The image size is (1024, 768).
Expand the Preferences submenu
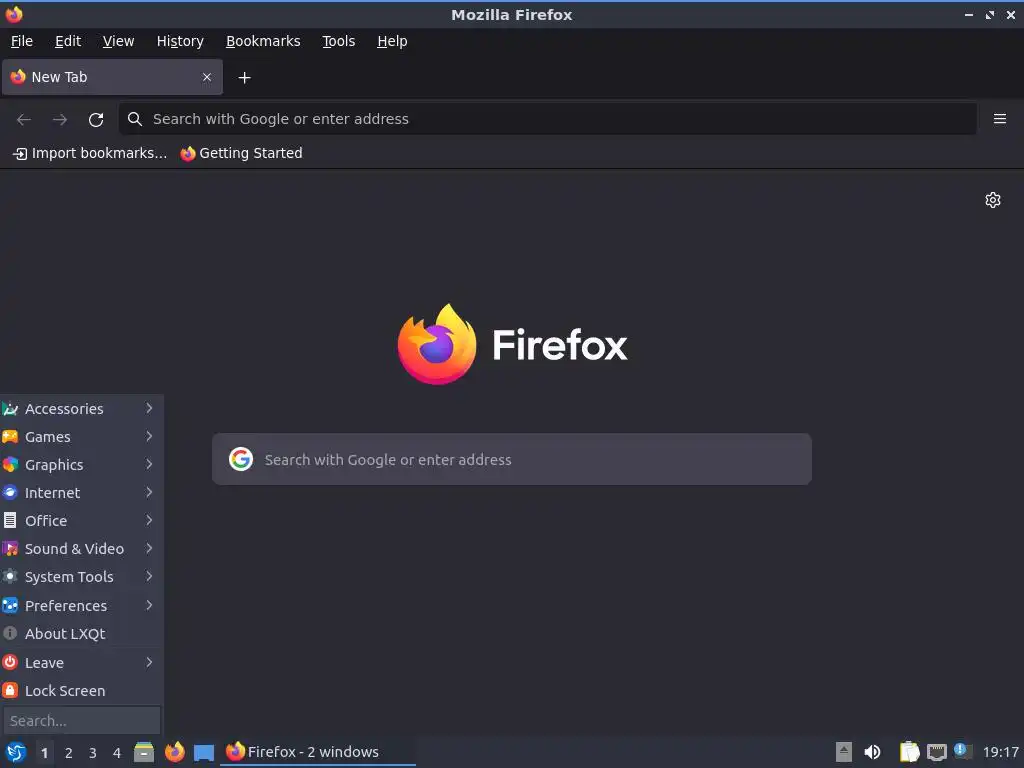pos(82,606)
